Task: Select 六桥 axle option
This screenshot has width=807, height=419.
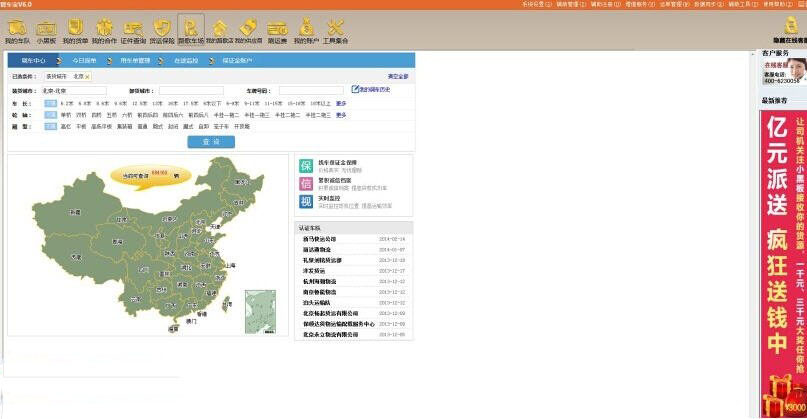Action: [127, 115]
